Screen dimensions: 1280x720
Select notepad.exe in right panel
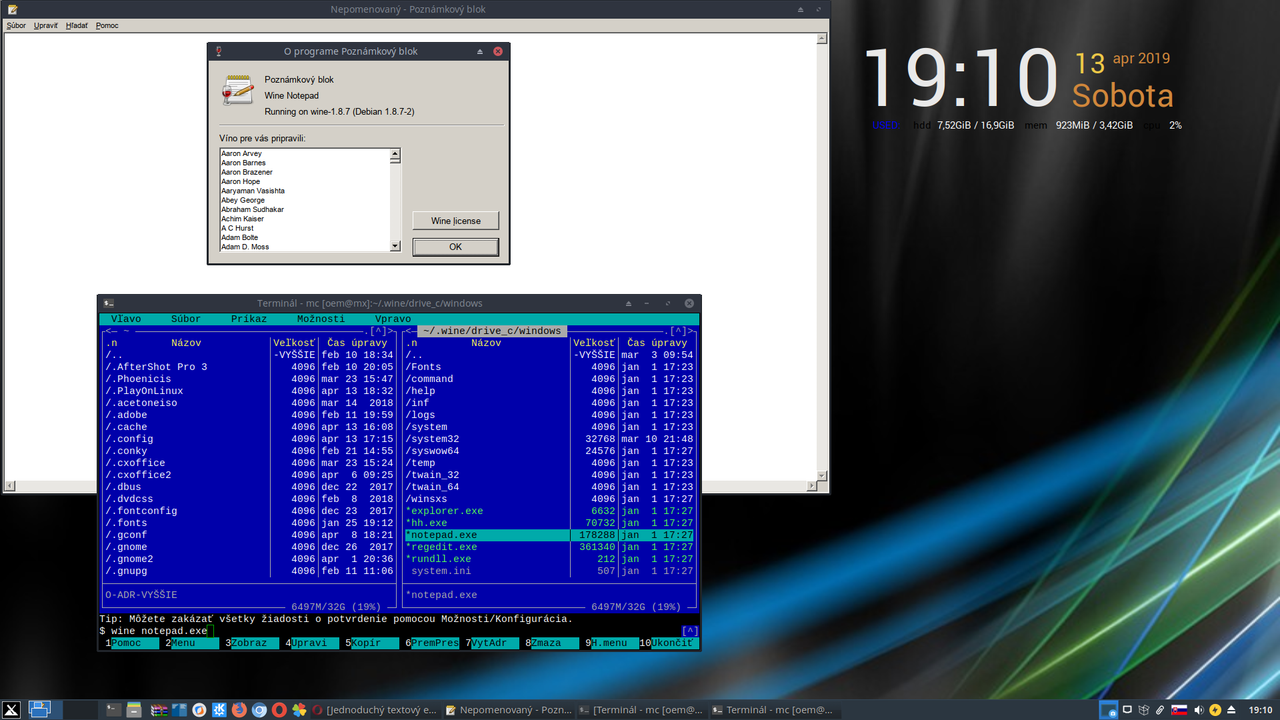pos(548,535)
